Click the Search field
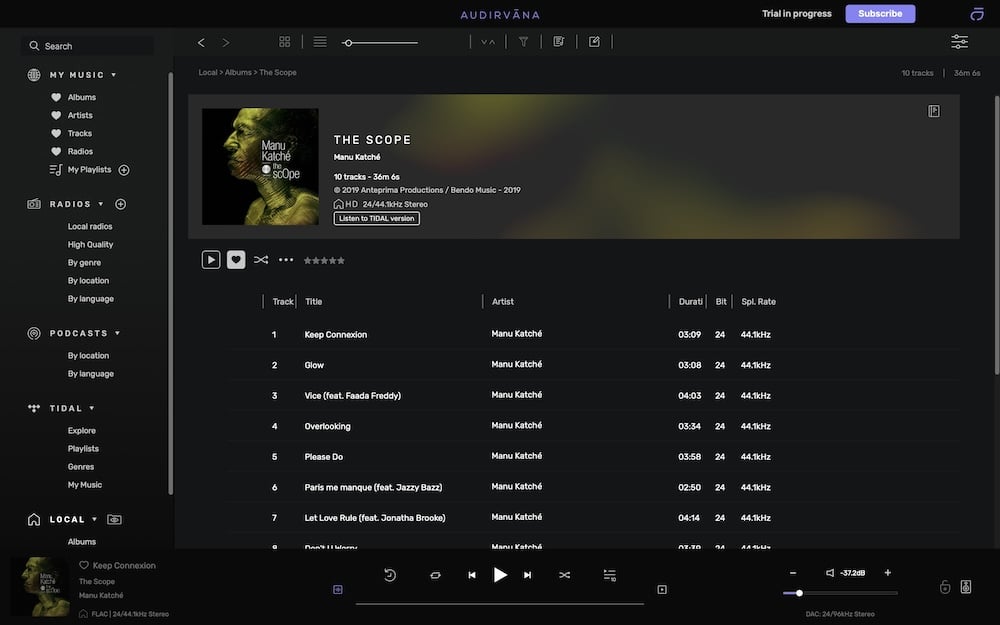1000x625 pixels. tap(90, 46)
